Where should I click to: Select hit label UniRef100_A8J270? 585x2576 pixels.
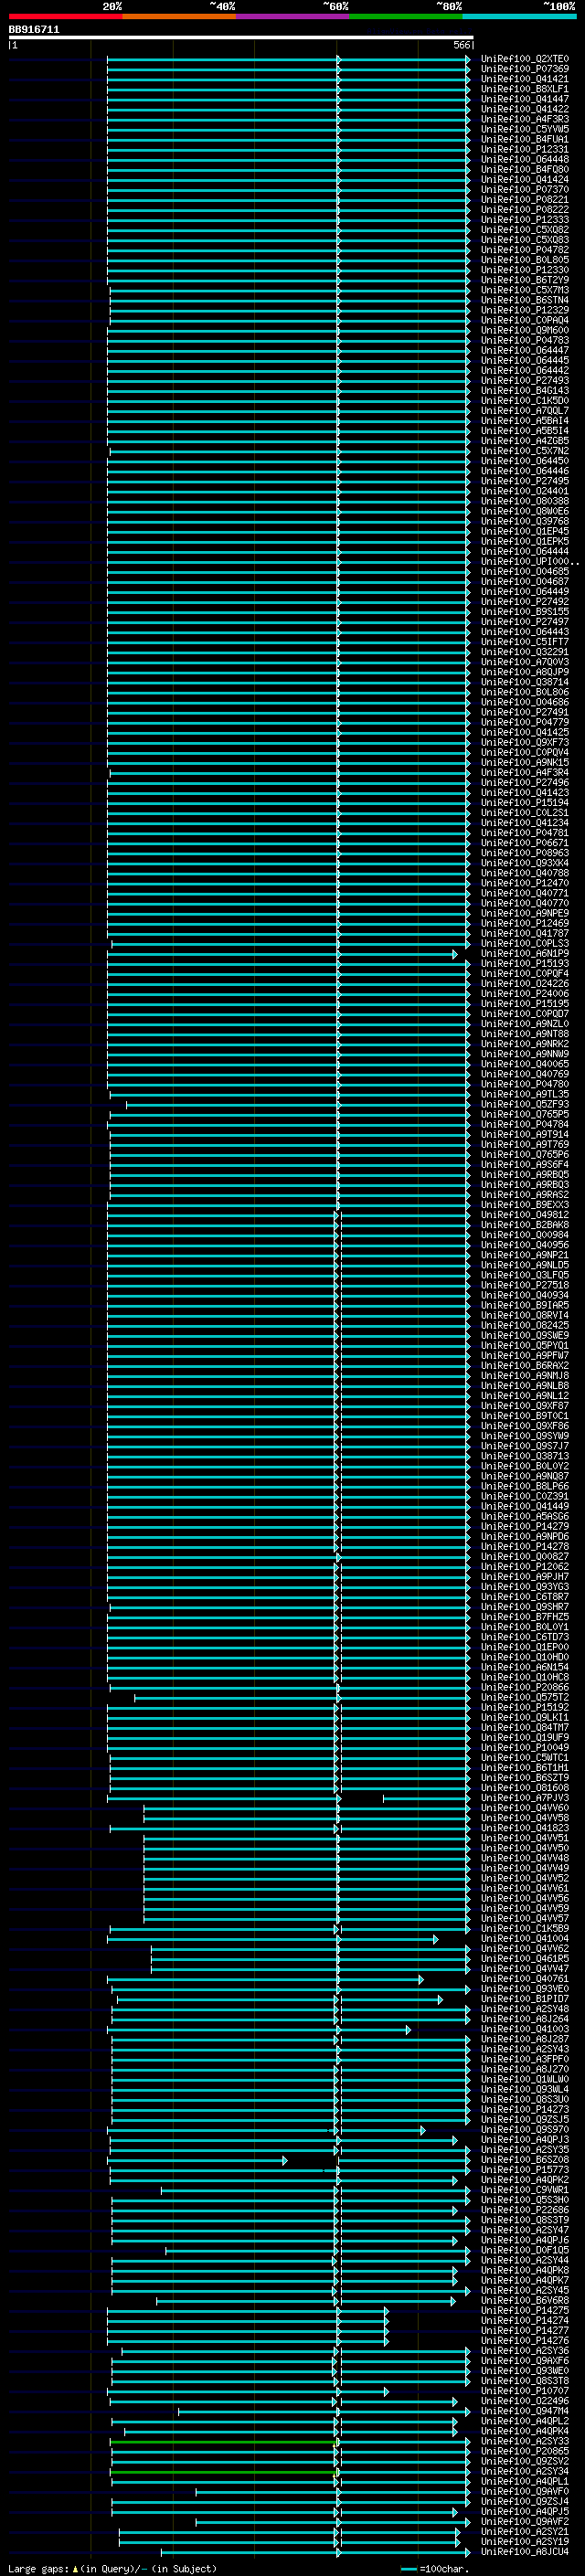click(x=525, y=2069)
